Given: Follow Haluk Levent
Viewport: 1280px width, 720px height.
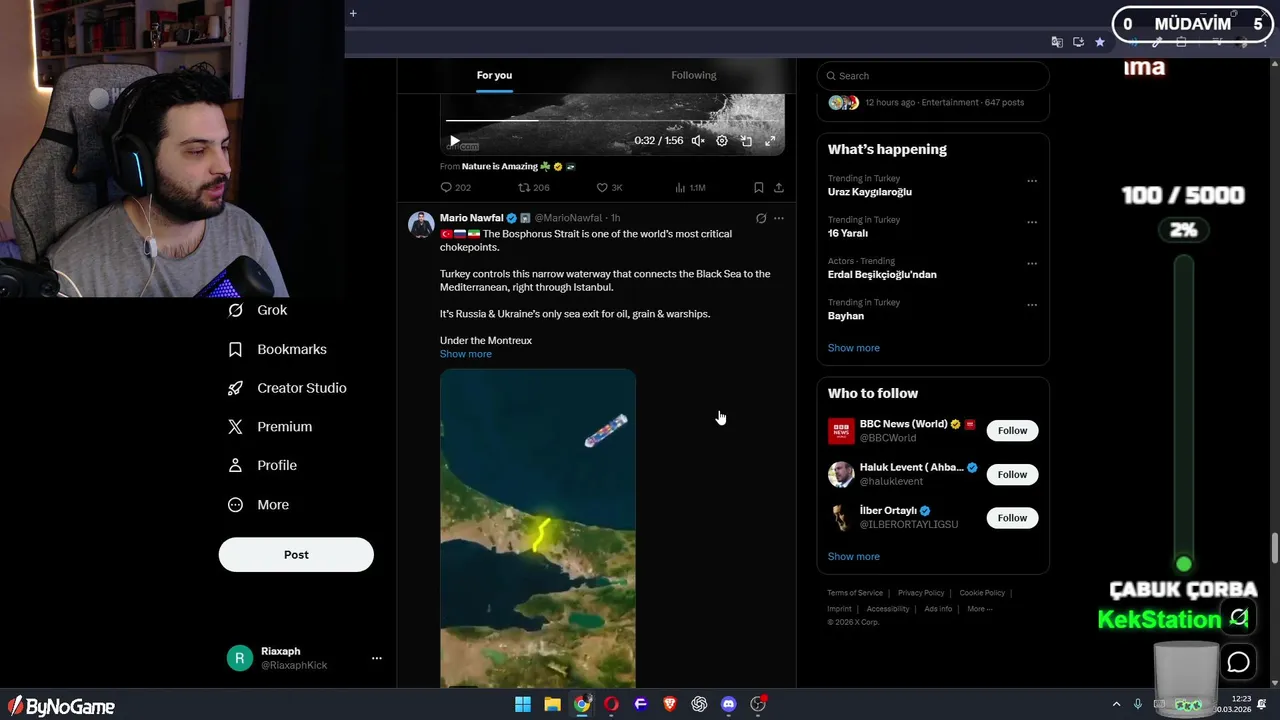Looking at the screenshot, I should tap(1012, 474).
